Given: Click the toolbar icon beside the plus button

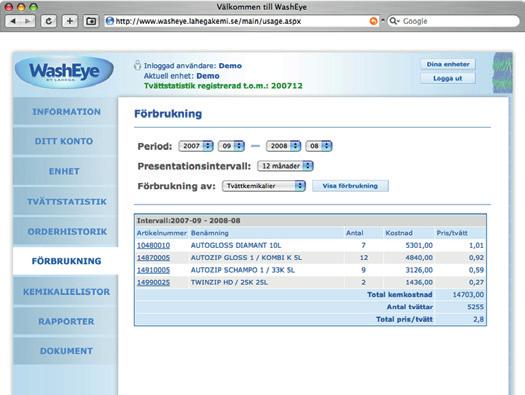Looking at the screenshot, I should click(x=91, y=21).
